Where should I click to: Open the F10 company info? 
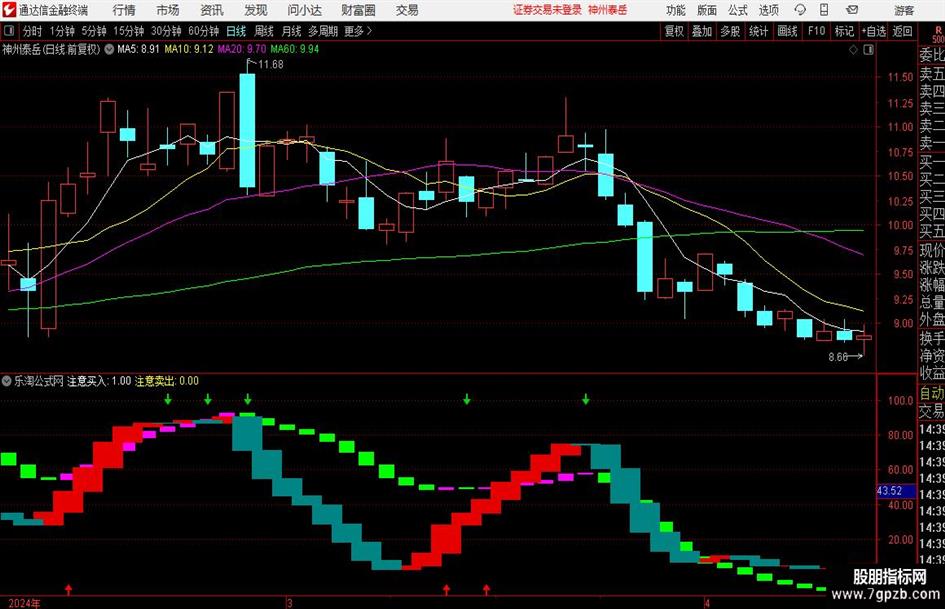pyautogui.click(x=816, y=31)
